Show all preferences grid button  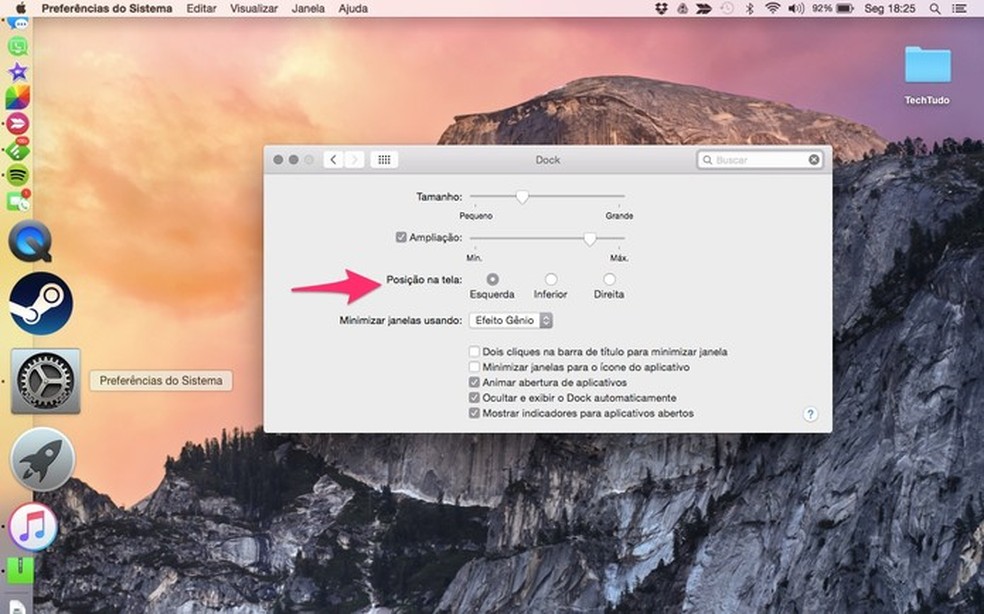click(384, 159)
